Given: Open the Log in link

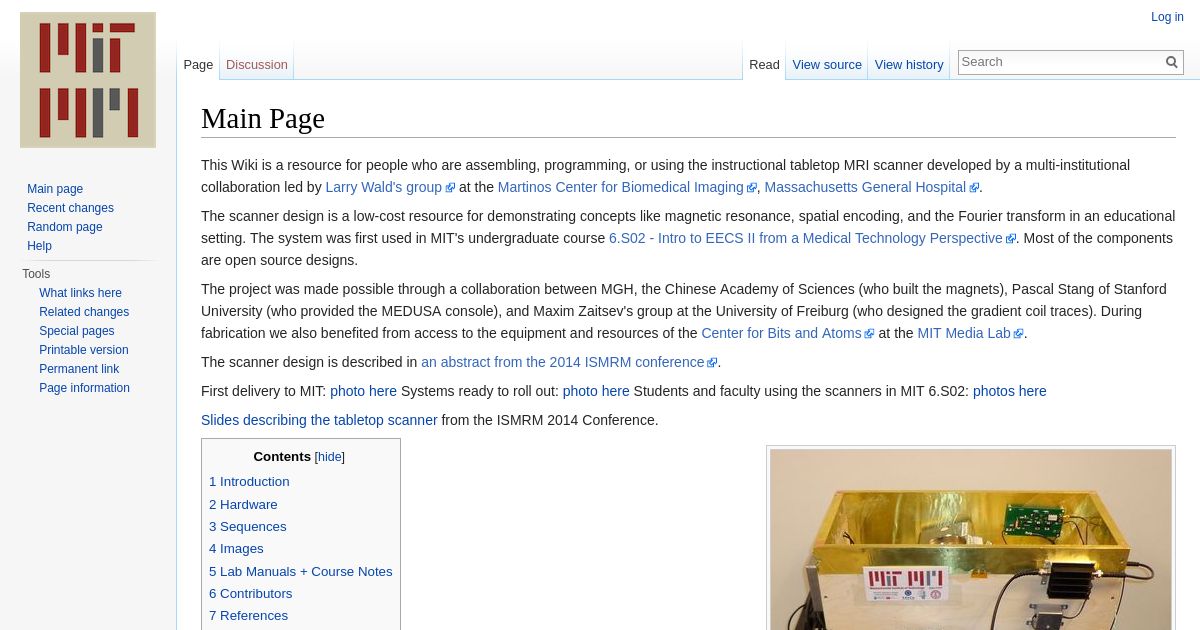Looking at the screenshot, I should click(x=1167, y=17).
